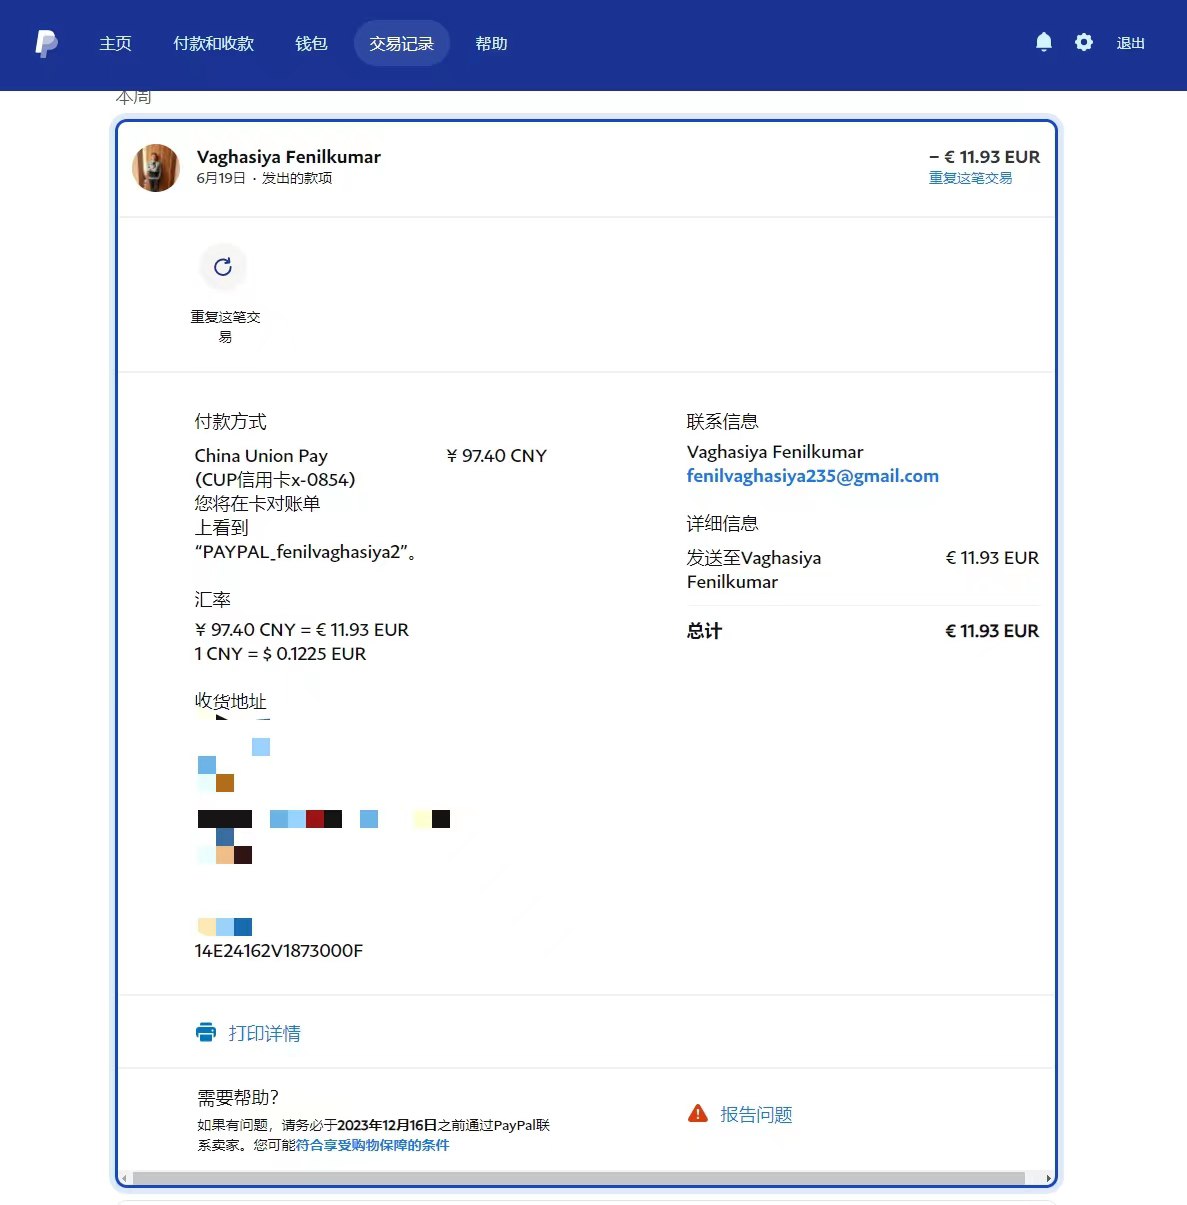1187x1205 pixels.
Task: Open the settings gear icon
Action: [1084, 42]
